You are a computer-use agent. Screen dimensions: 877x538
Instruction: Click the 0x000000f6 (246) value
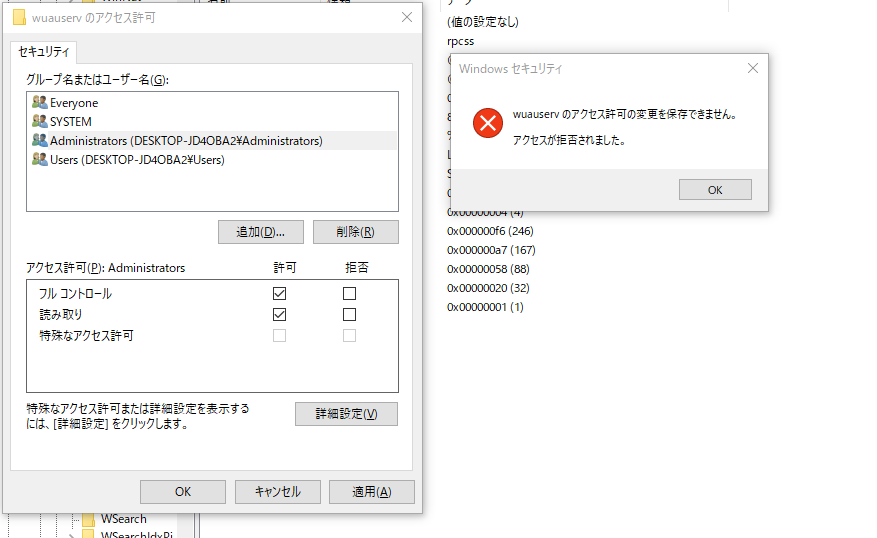click(x=490, y=231)
